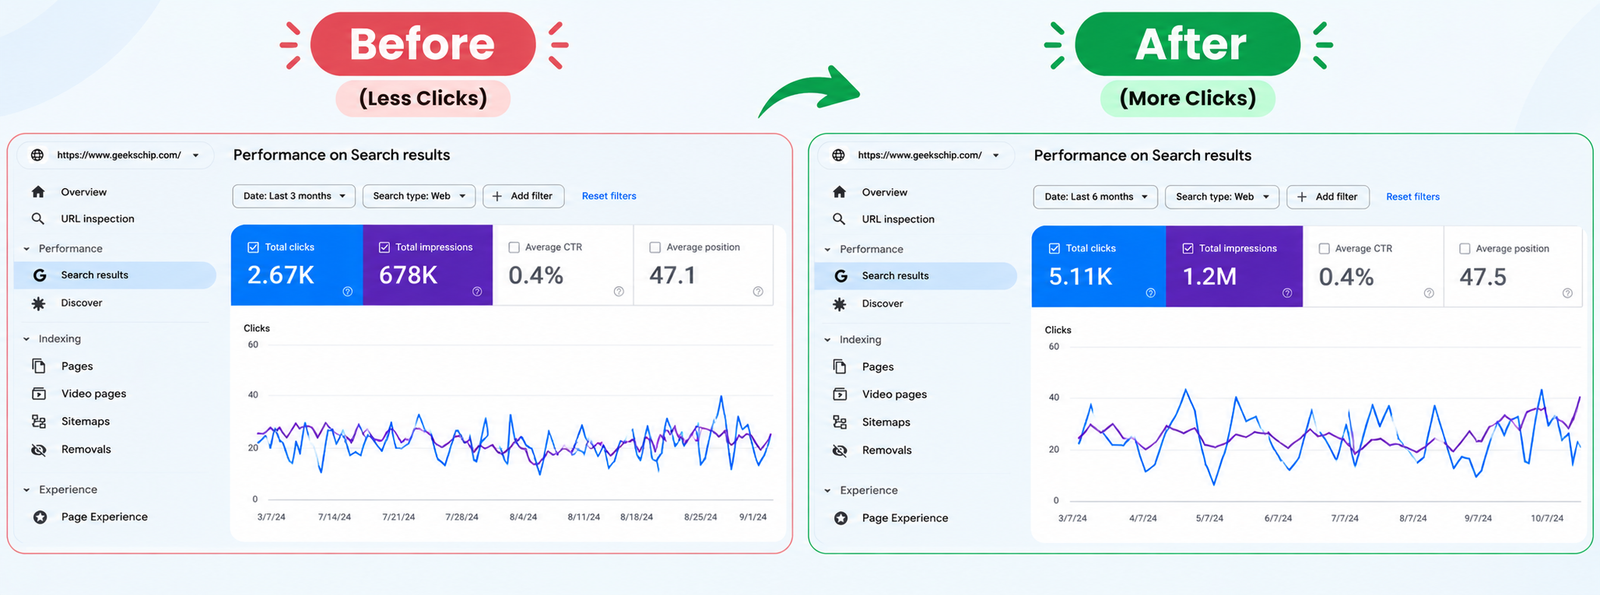Click the Discover asterisk icon in Before panel
Screen dimensions: 1600x595
coord(38,303)
